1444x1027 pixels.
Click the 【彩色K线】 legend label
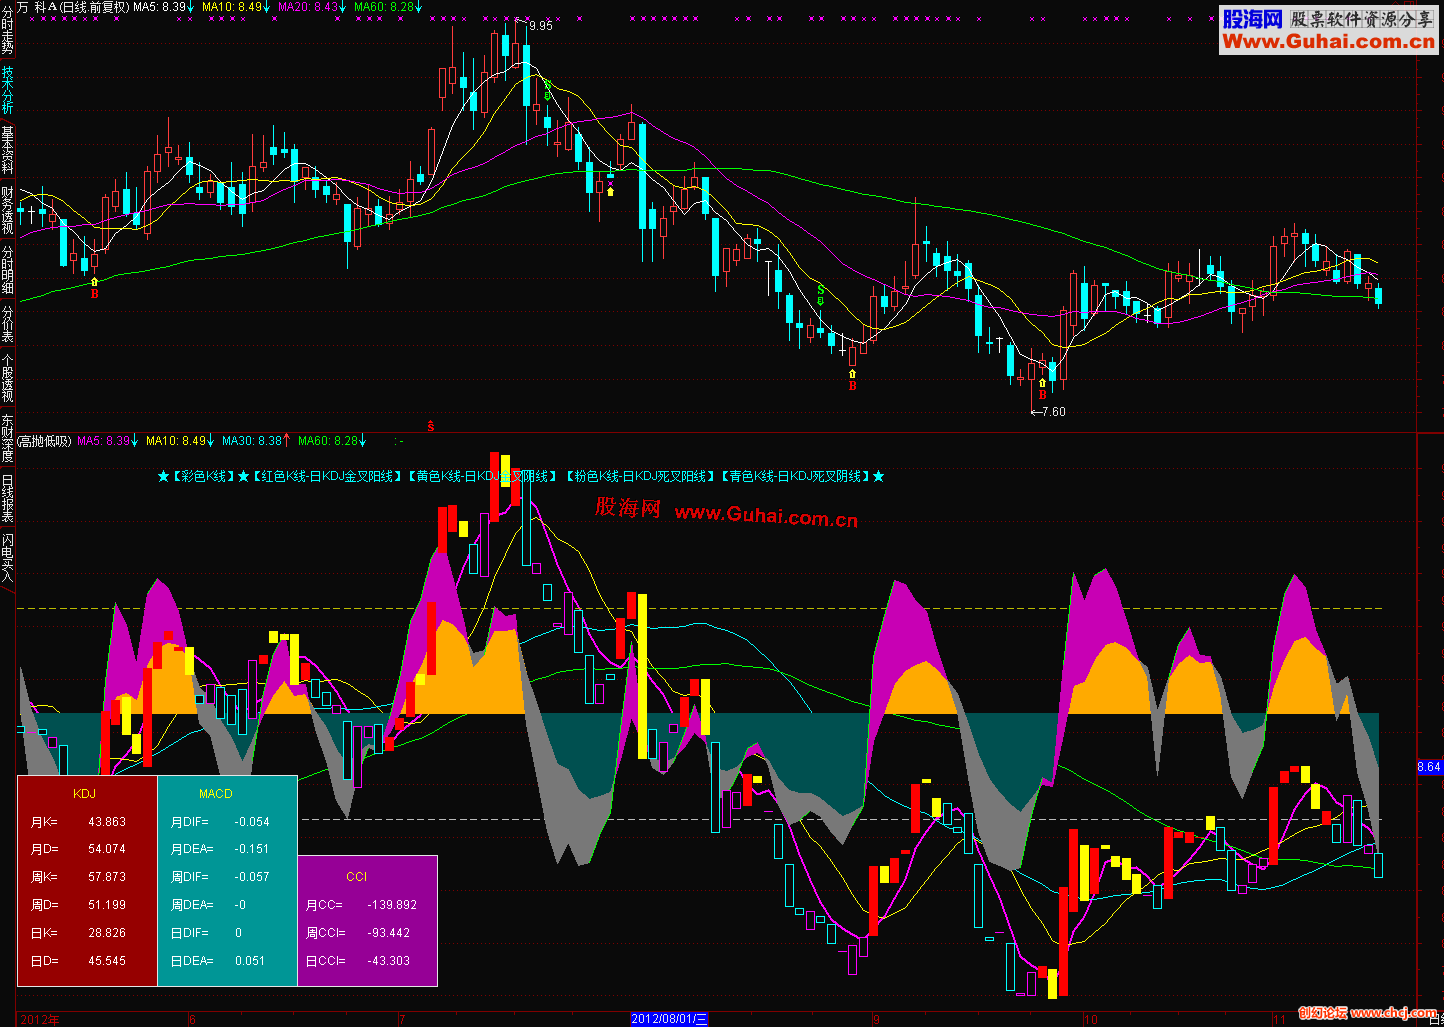[203, 476]
